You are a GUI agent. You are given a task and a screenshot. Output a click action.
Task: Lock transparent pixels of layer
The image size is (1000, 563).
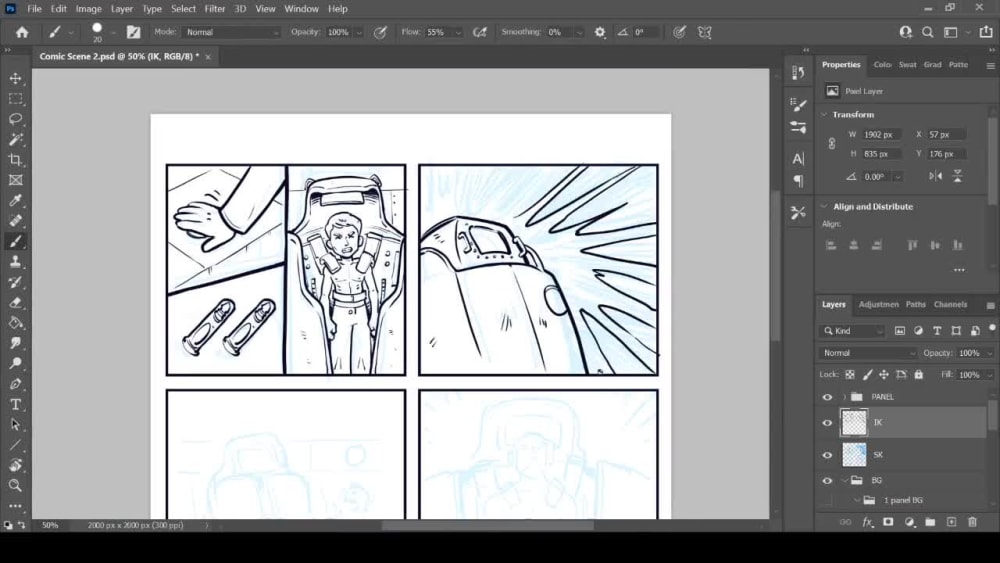point(849,375)
